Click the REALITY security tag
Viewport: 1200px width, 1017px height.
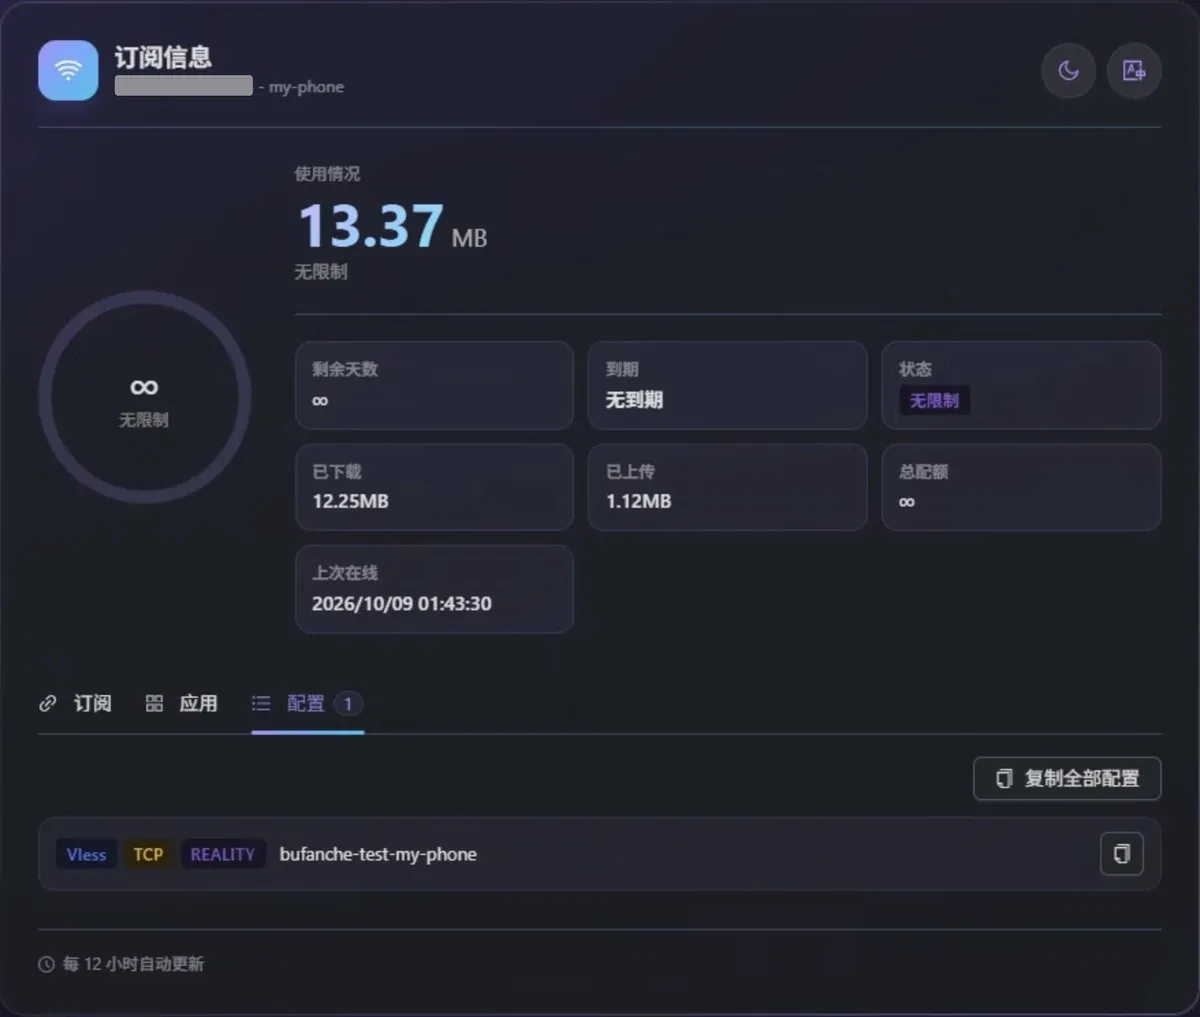(x=222, y=854)
